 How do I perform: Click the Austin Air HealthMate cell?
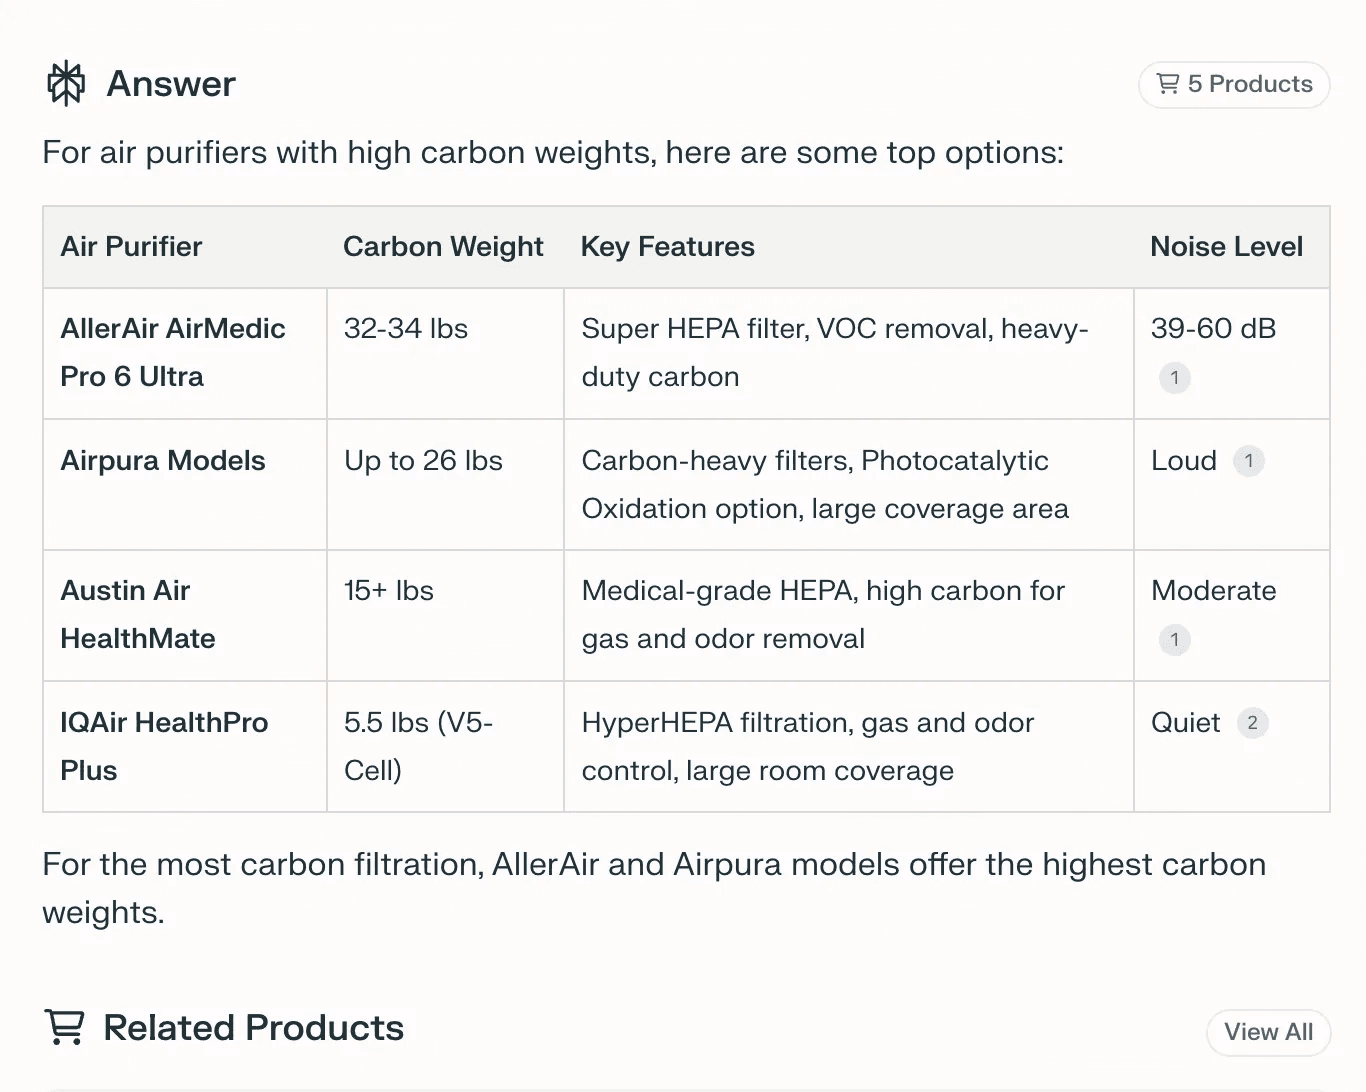(x=138, y=615)
